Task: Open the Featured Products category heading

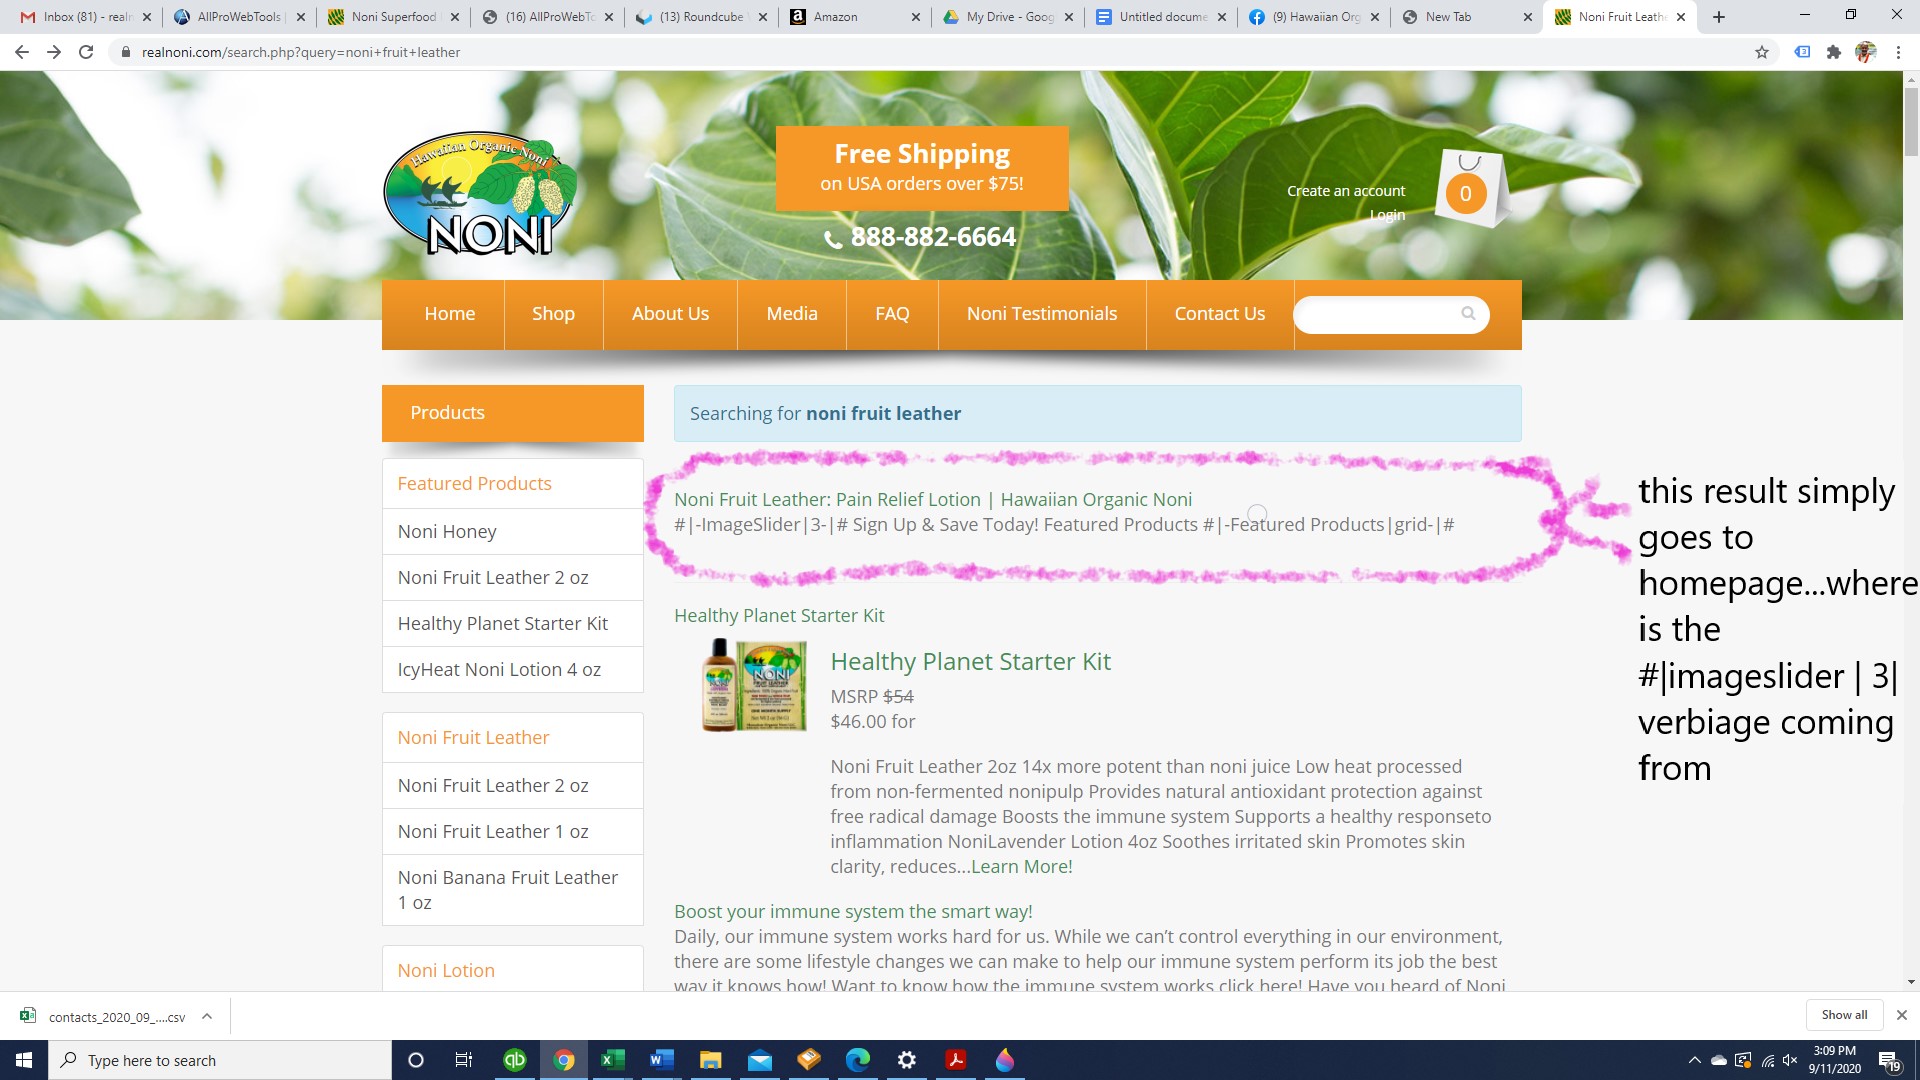Action: pos(474,484)
